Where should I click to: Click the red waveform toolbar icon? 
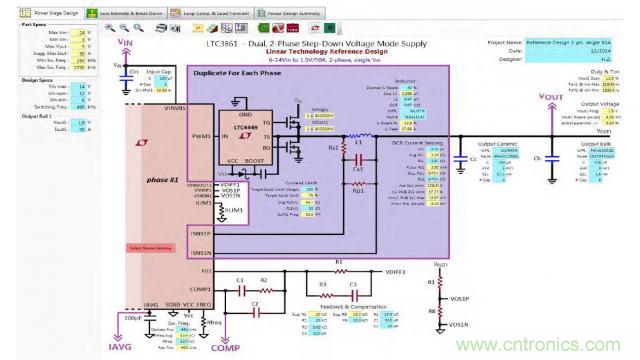278,28
